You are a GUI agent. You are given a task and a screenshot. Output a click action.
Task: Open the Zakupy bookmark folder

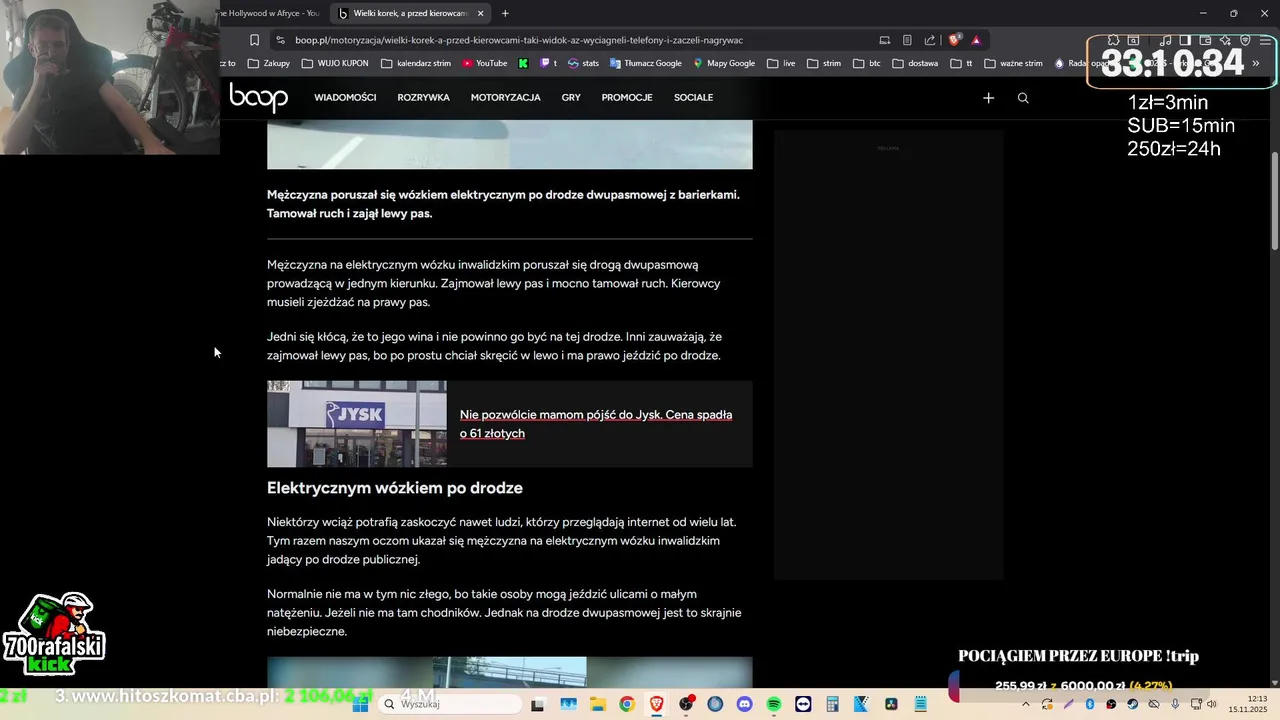point(268,63)
